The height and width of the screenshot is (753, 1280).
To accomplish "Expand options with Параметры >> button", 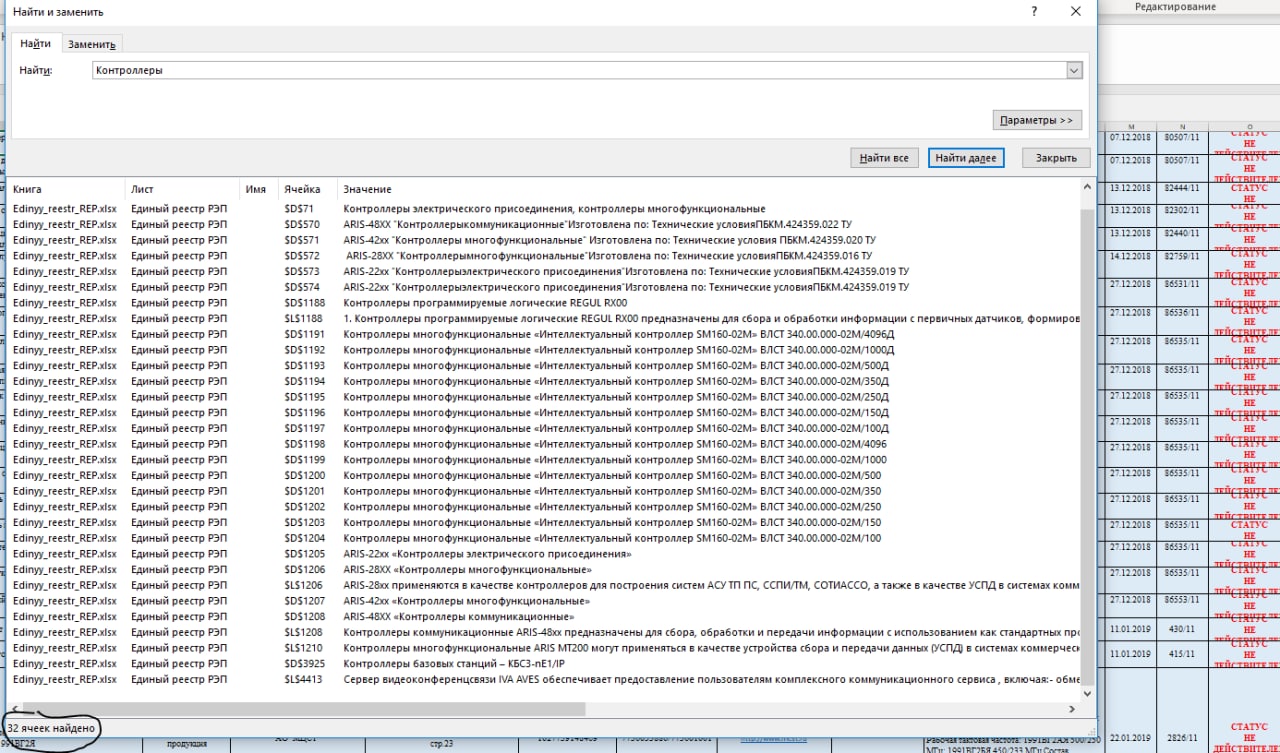I will pyautogui.click(x=1037, y=120).
